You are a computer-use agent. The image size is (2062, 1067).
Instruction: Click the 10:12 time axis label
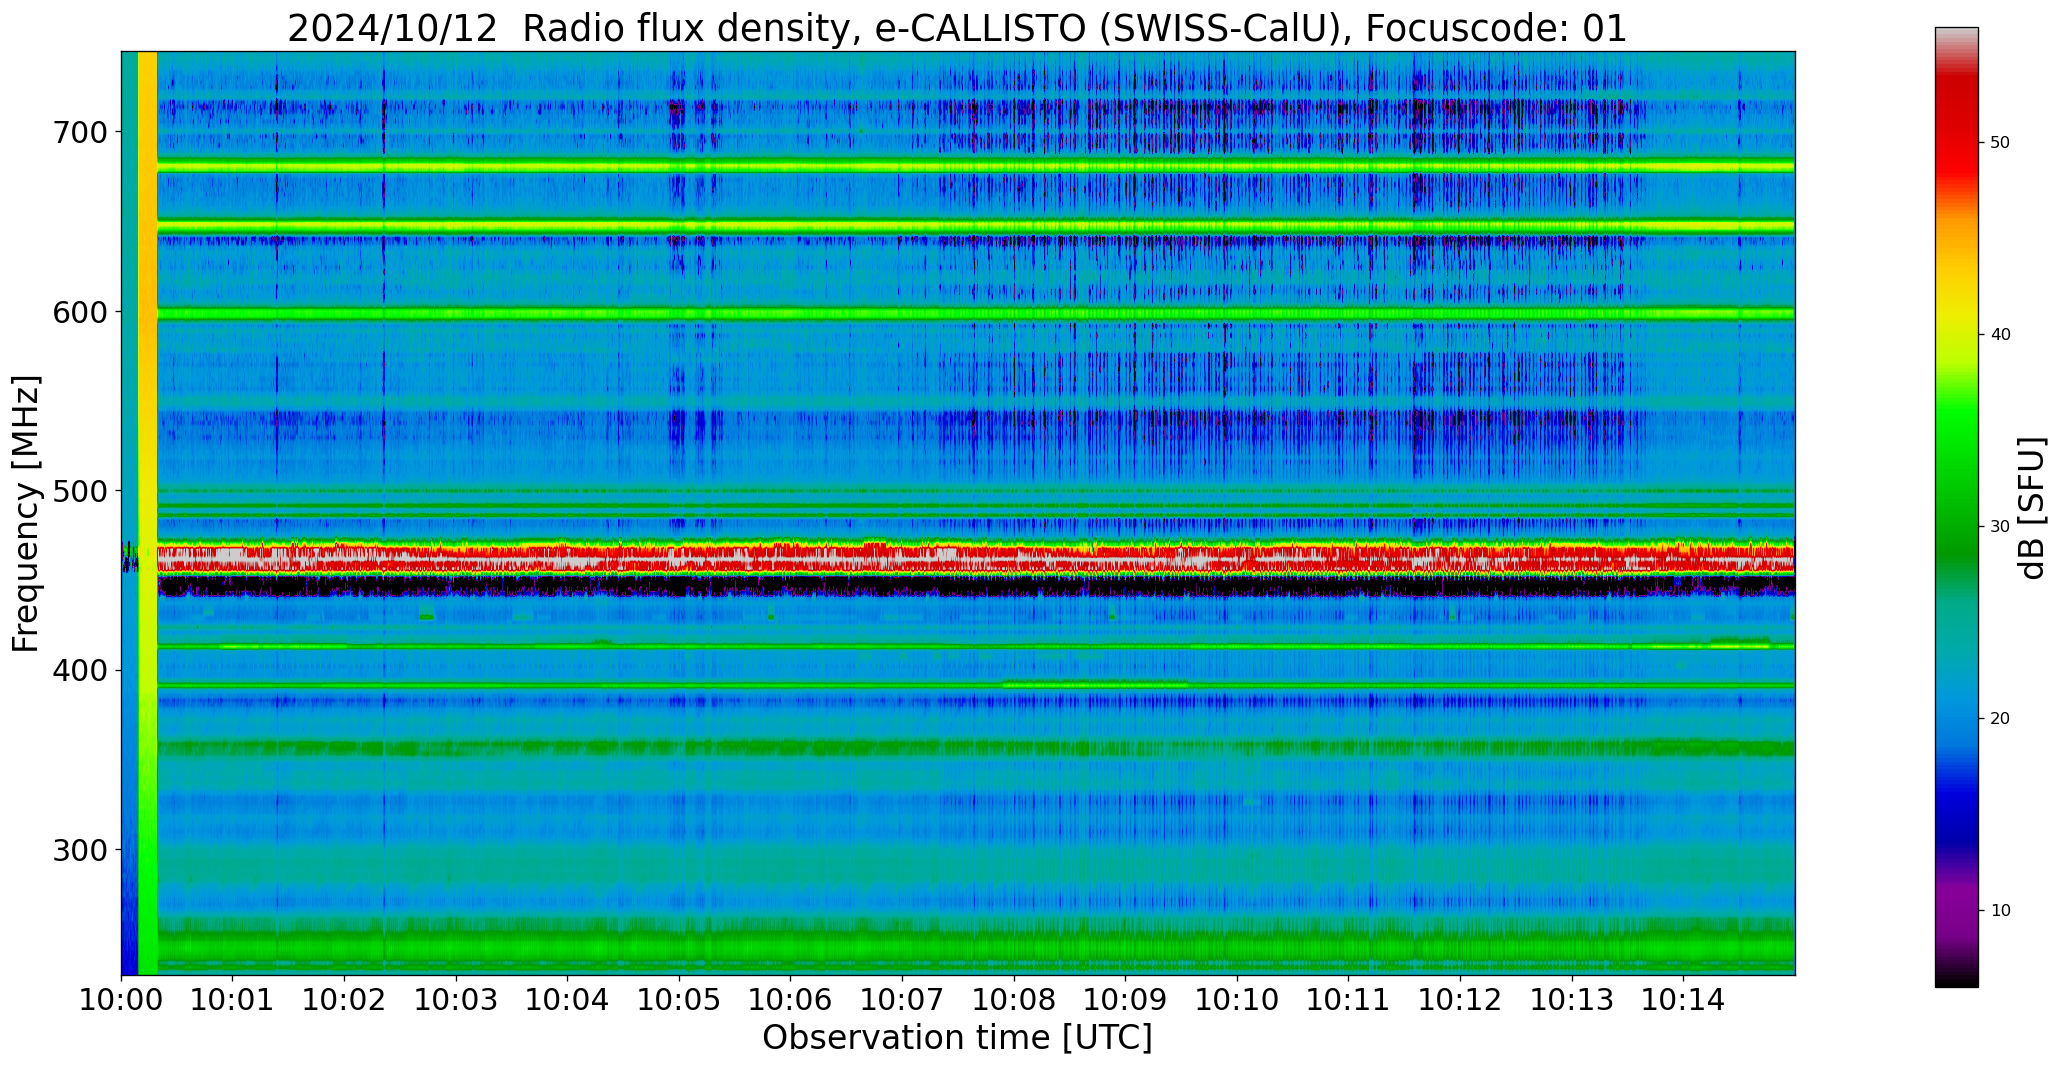click(x=1460, y=998)
